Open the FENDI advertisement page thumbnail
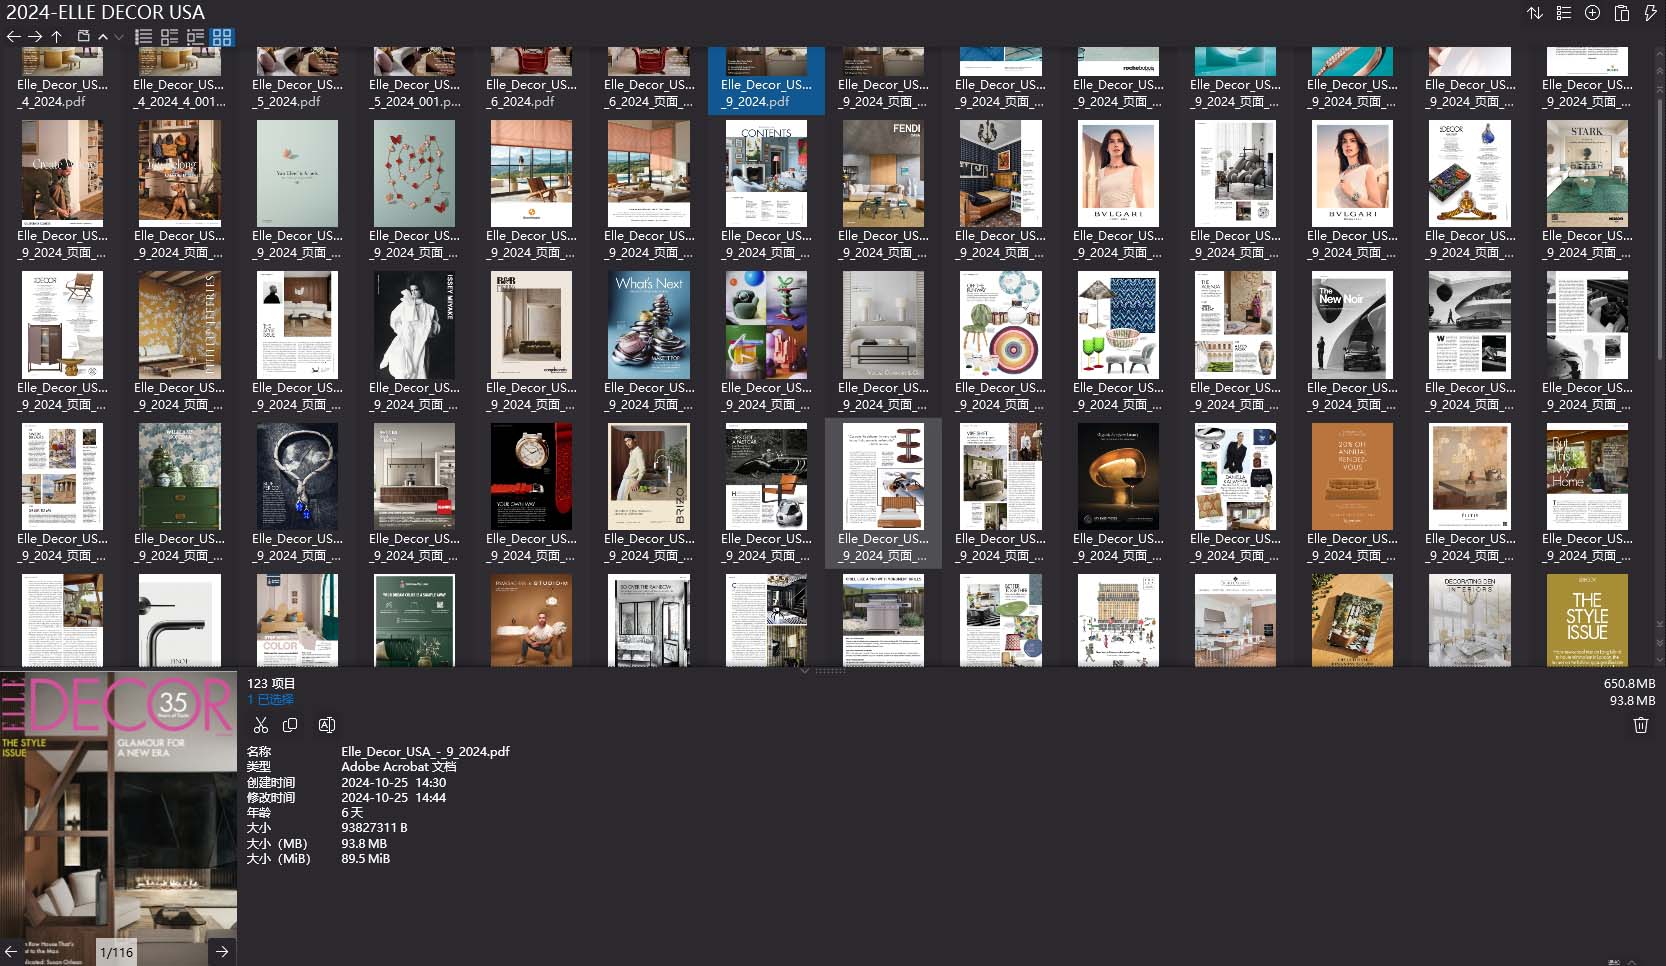 tap(884, 174)
